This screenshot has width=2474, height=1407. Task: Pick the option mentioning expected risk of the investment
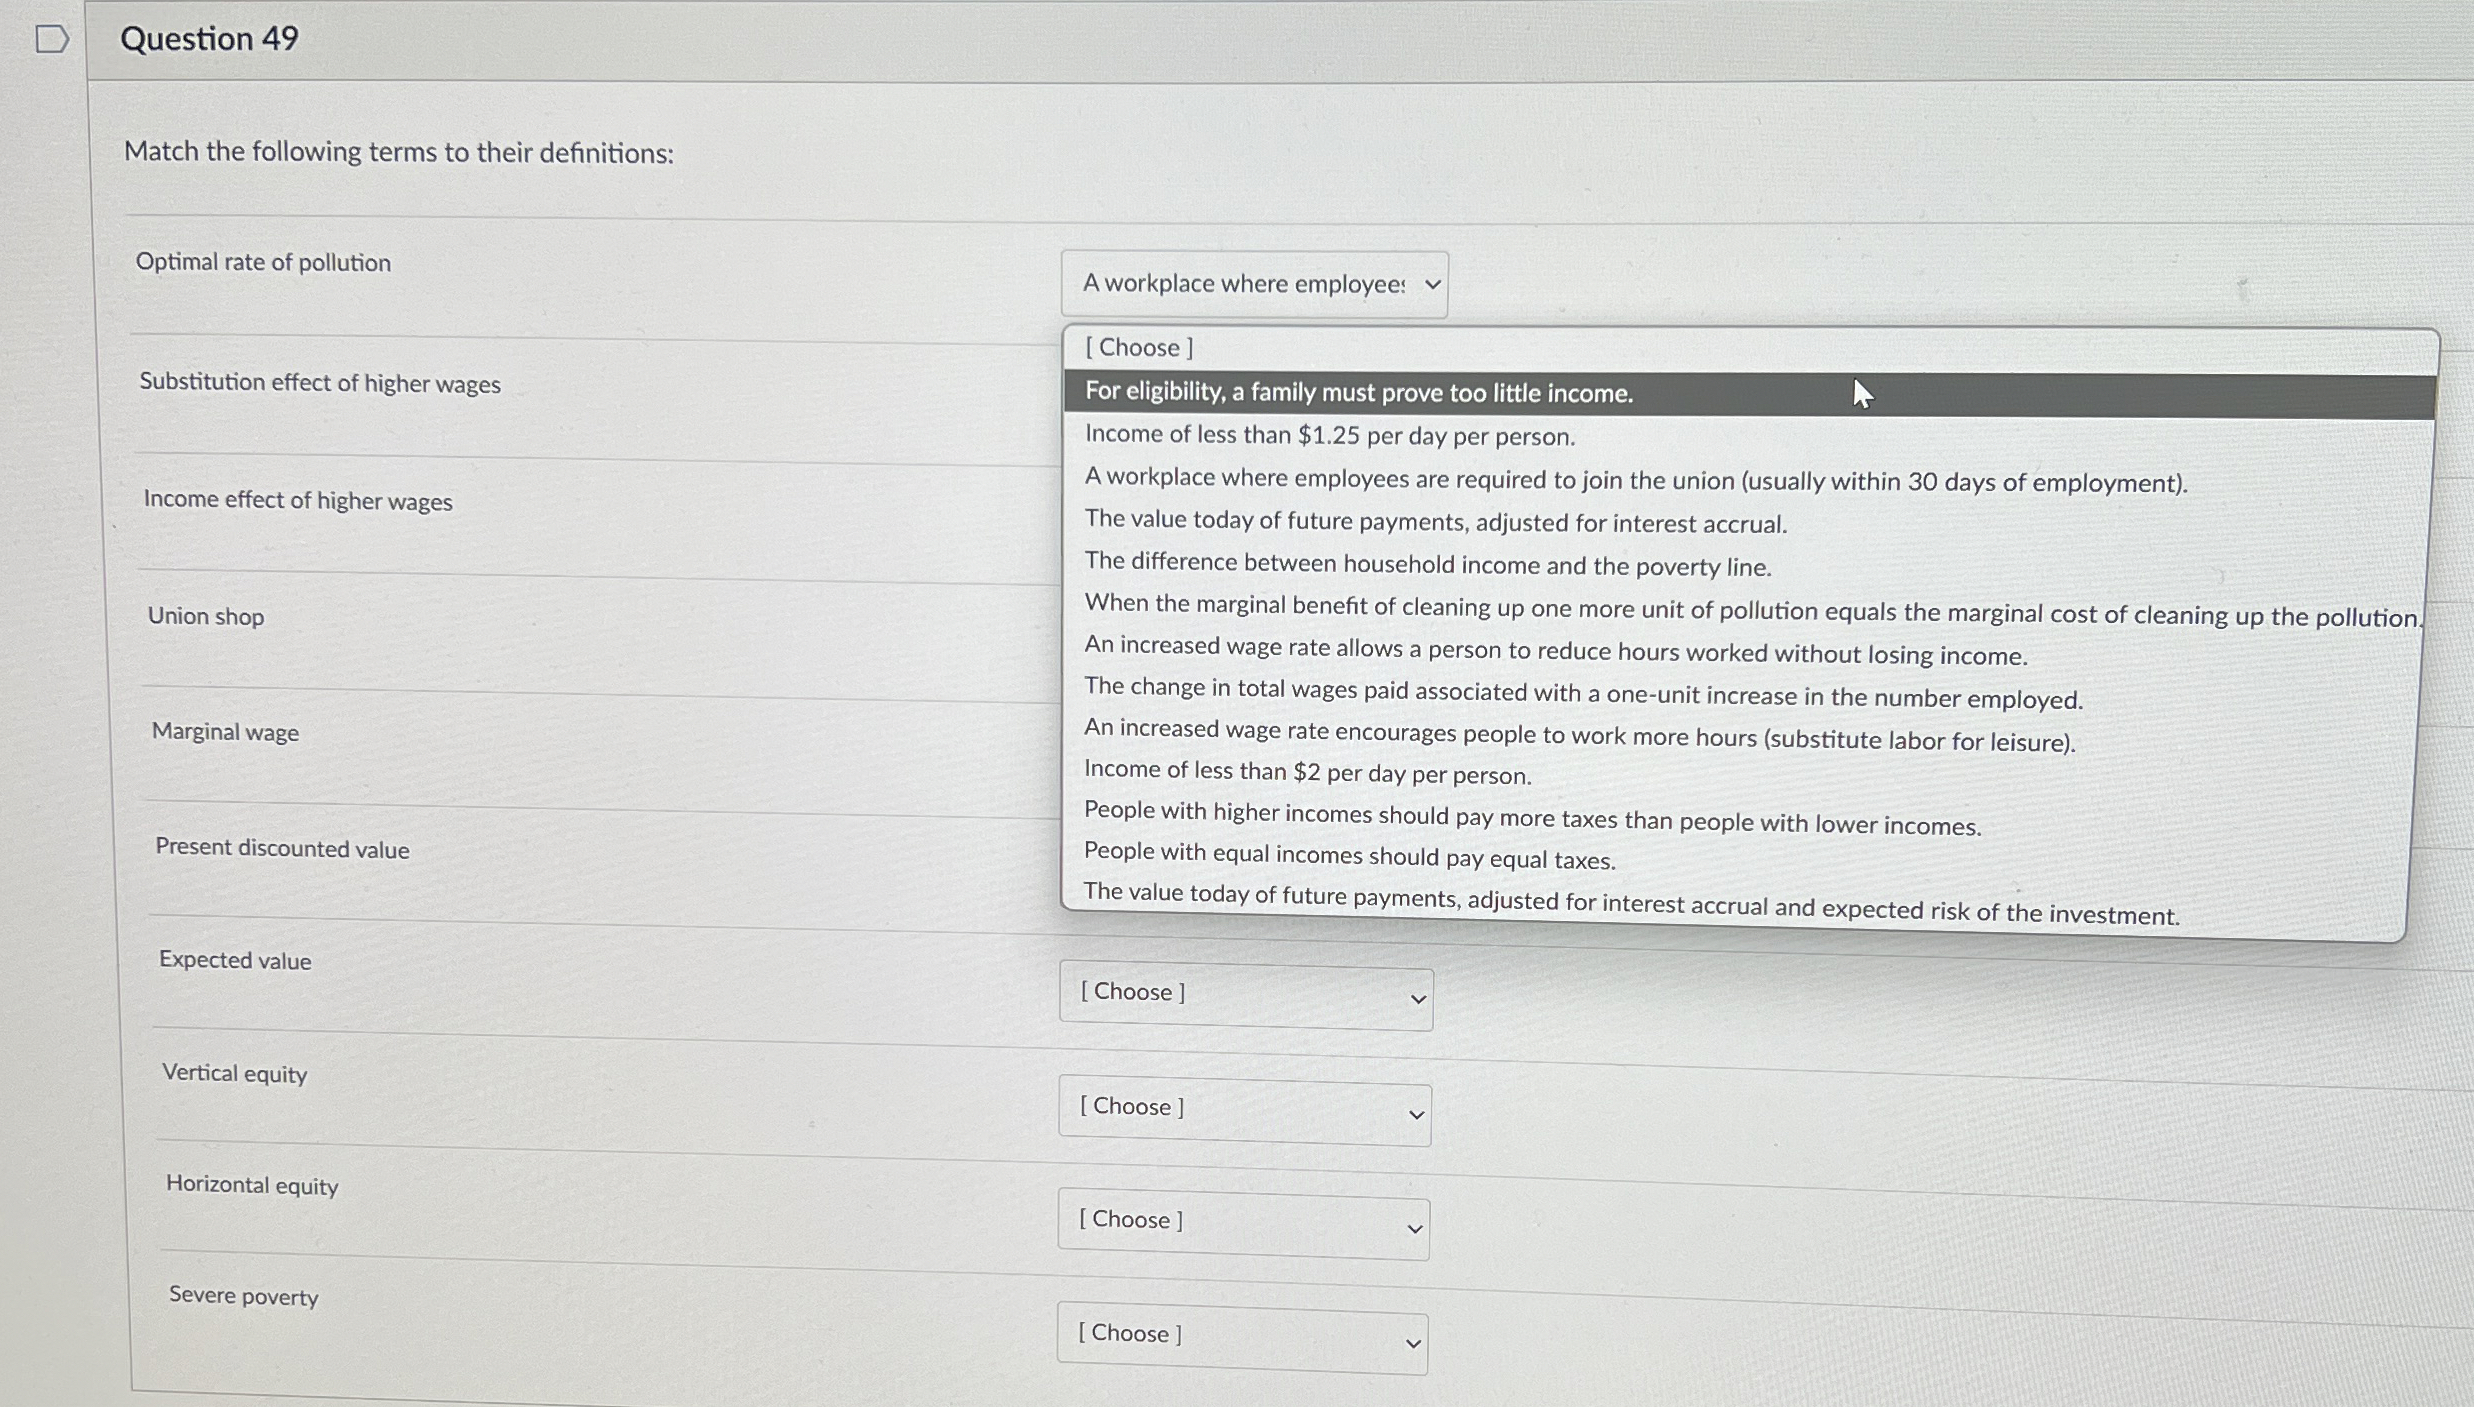pyautogui.click(x=1630, y=903)
